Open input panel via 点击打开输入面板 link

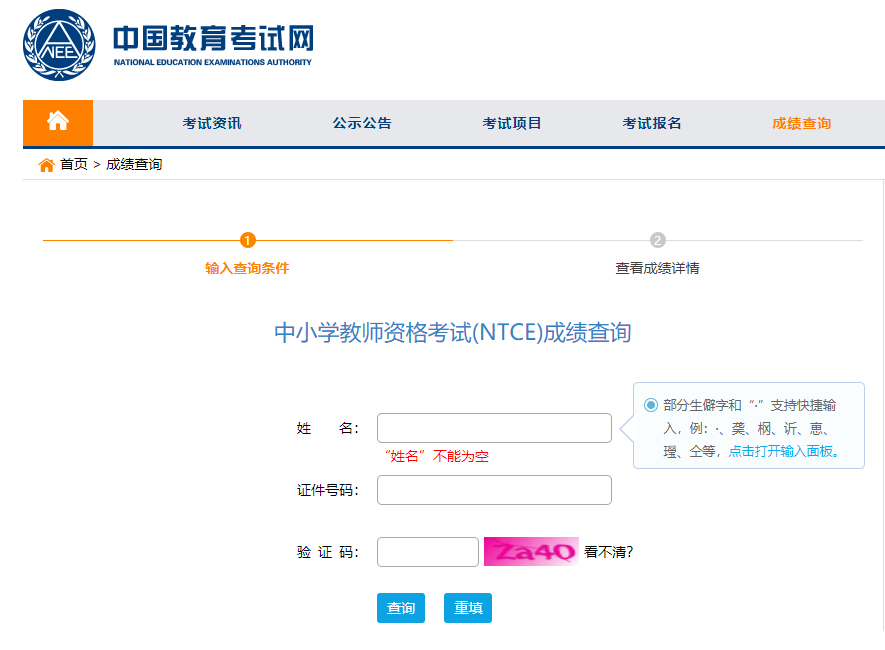click(783, 451)
